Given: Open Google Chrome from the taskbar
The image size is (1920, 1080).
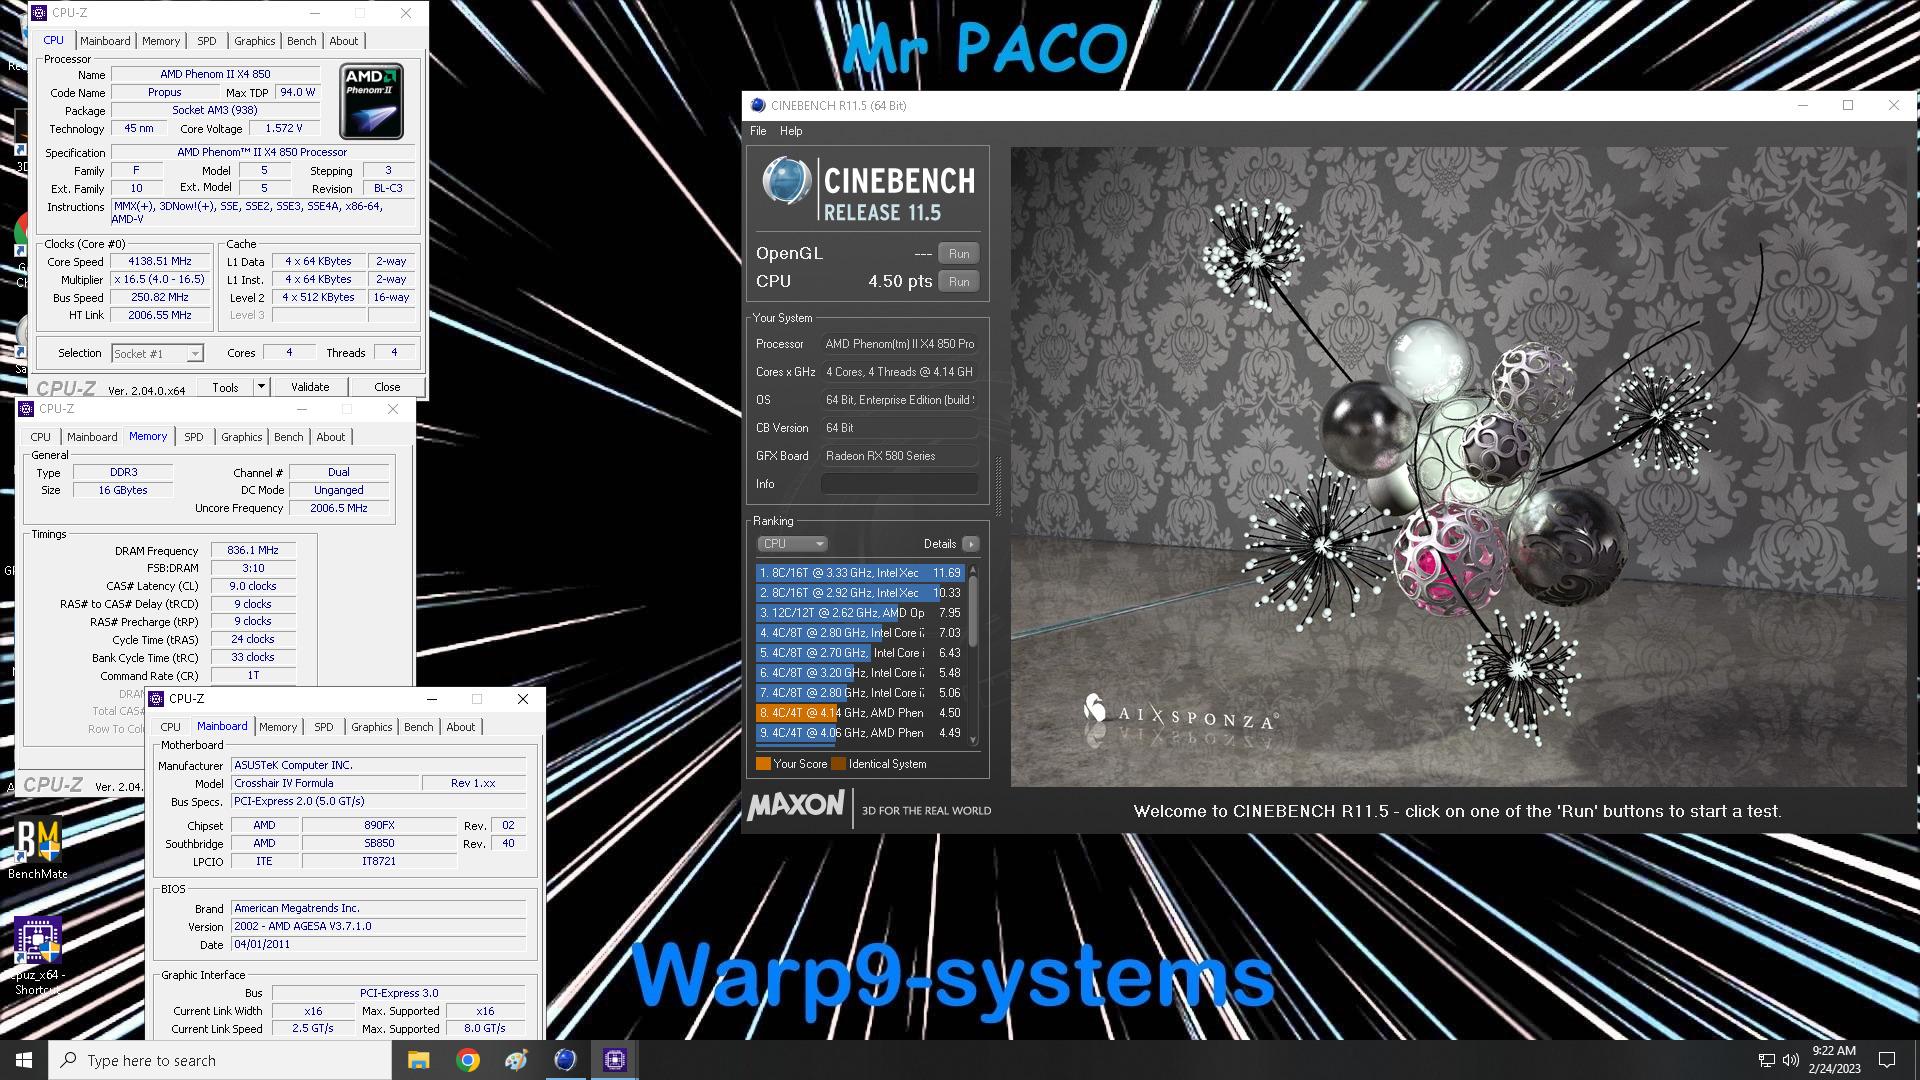Looking at the screenshot, I should 467,1060.
